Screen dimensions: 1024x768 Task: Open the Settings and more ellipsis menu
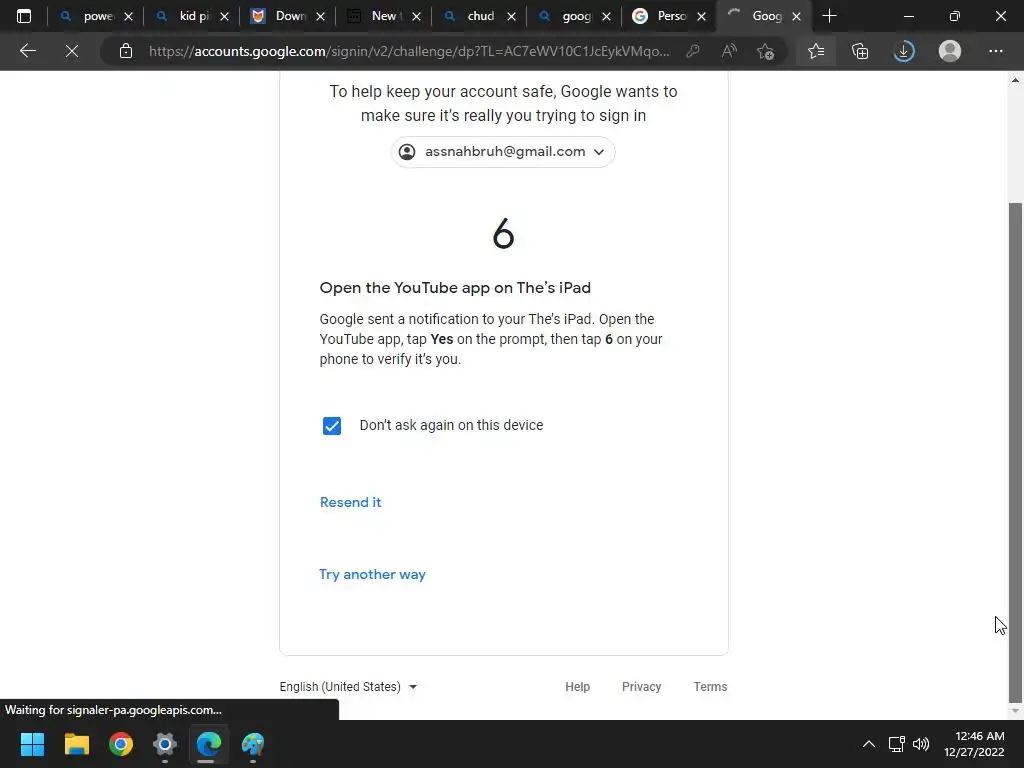pyautogui.click(x=995, y=51)
